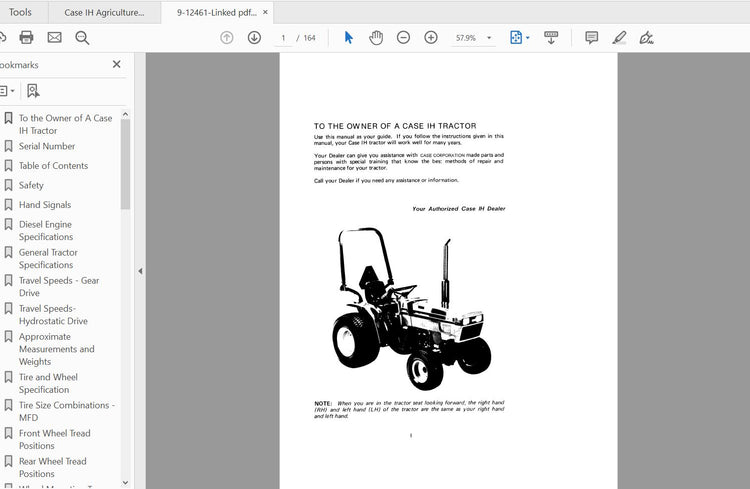Image resolution: width=750 pixels, height=489 pixels.
Task: Click the email envelope icon
Action: [x=55, y=37]
